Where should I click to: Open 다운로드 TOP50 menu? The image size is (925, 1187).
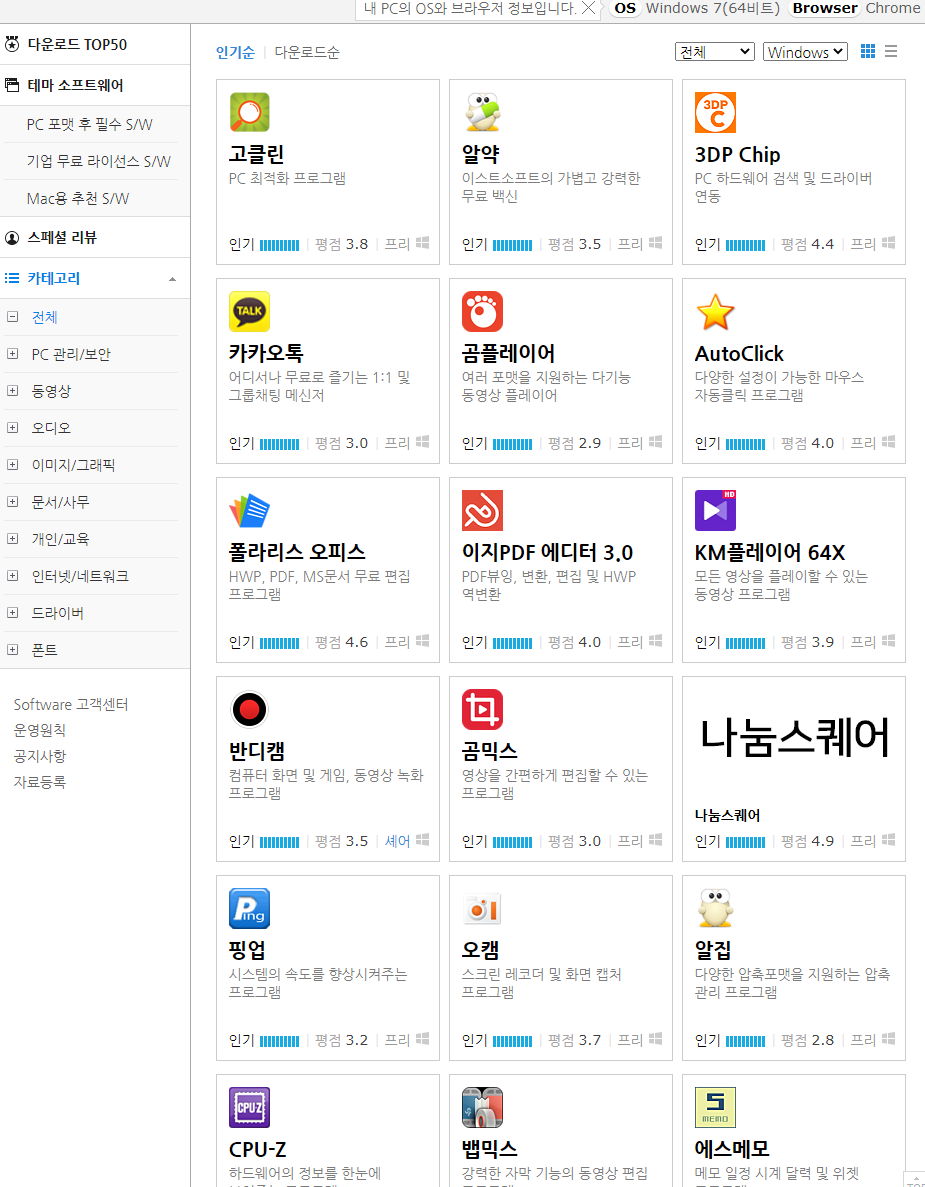click(77, 44)
